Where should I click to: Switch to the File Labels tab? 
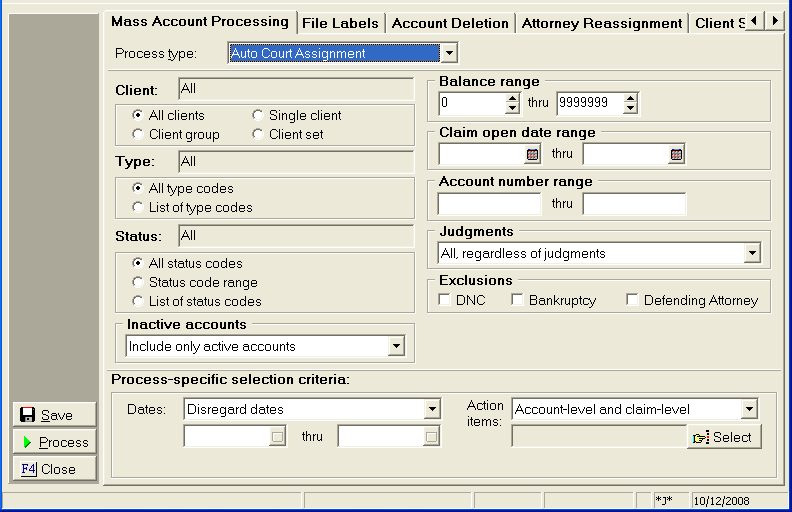[x=340, y=23]
